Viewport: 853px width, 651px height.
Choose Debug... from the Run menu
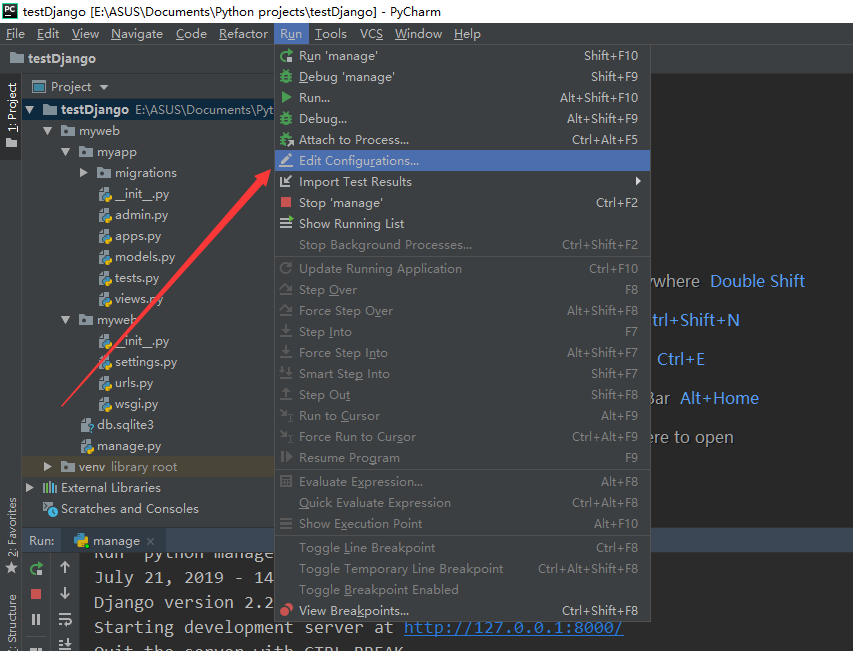pyautogui.click(x=462, y=119)
